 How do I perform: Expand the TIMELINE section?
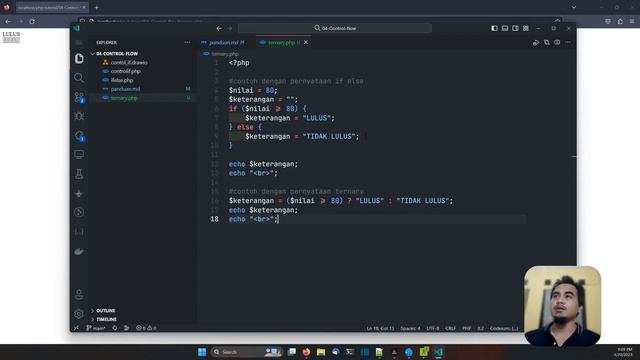pyautogui.click(x=106, y=320)
